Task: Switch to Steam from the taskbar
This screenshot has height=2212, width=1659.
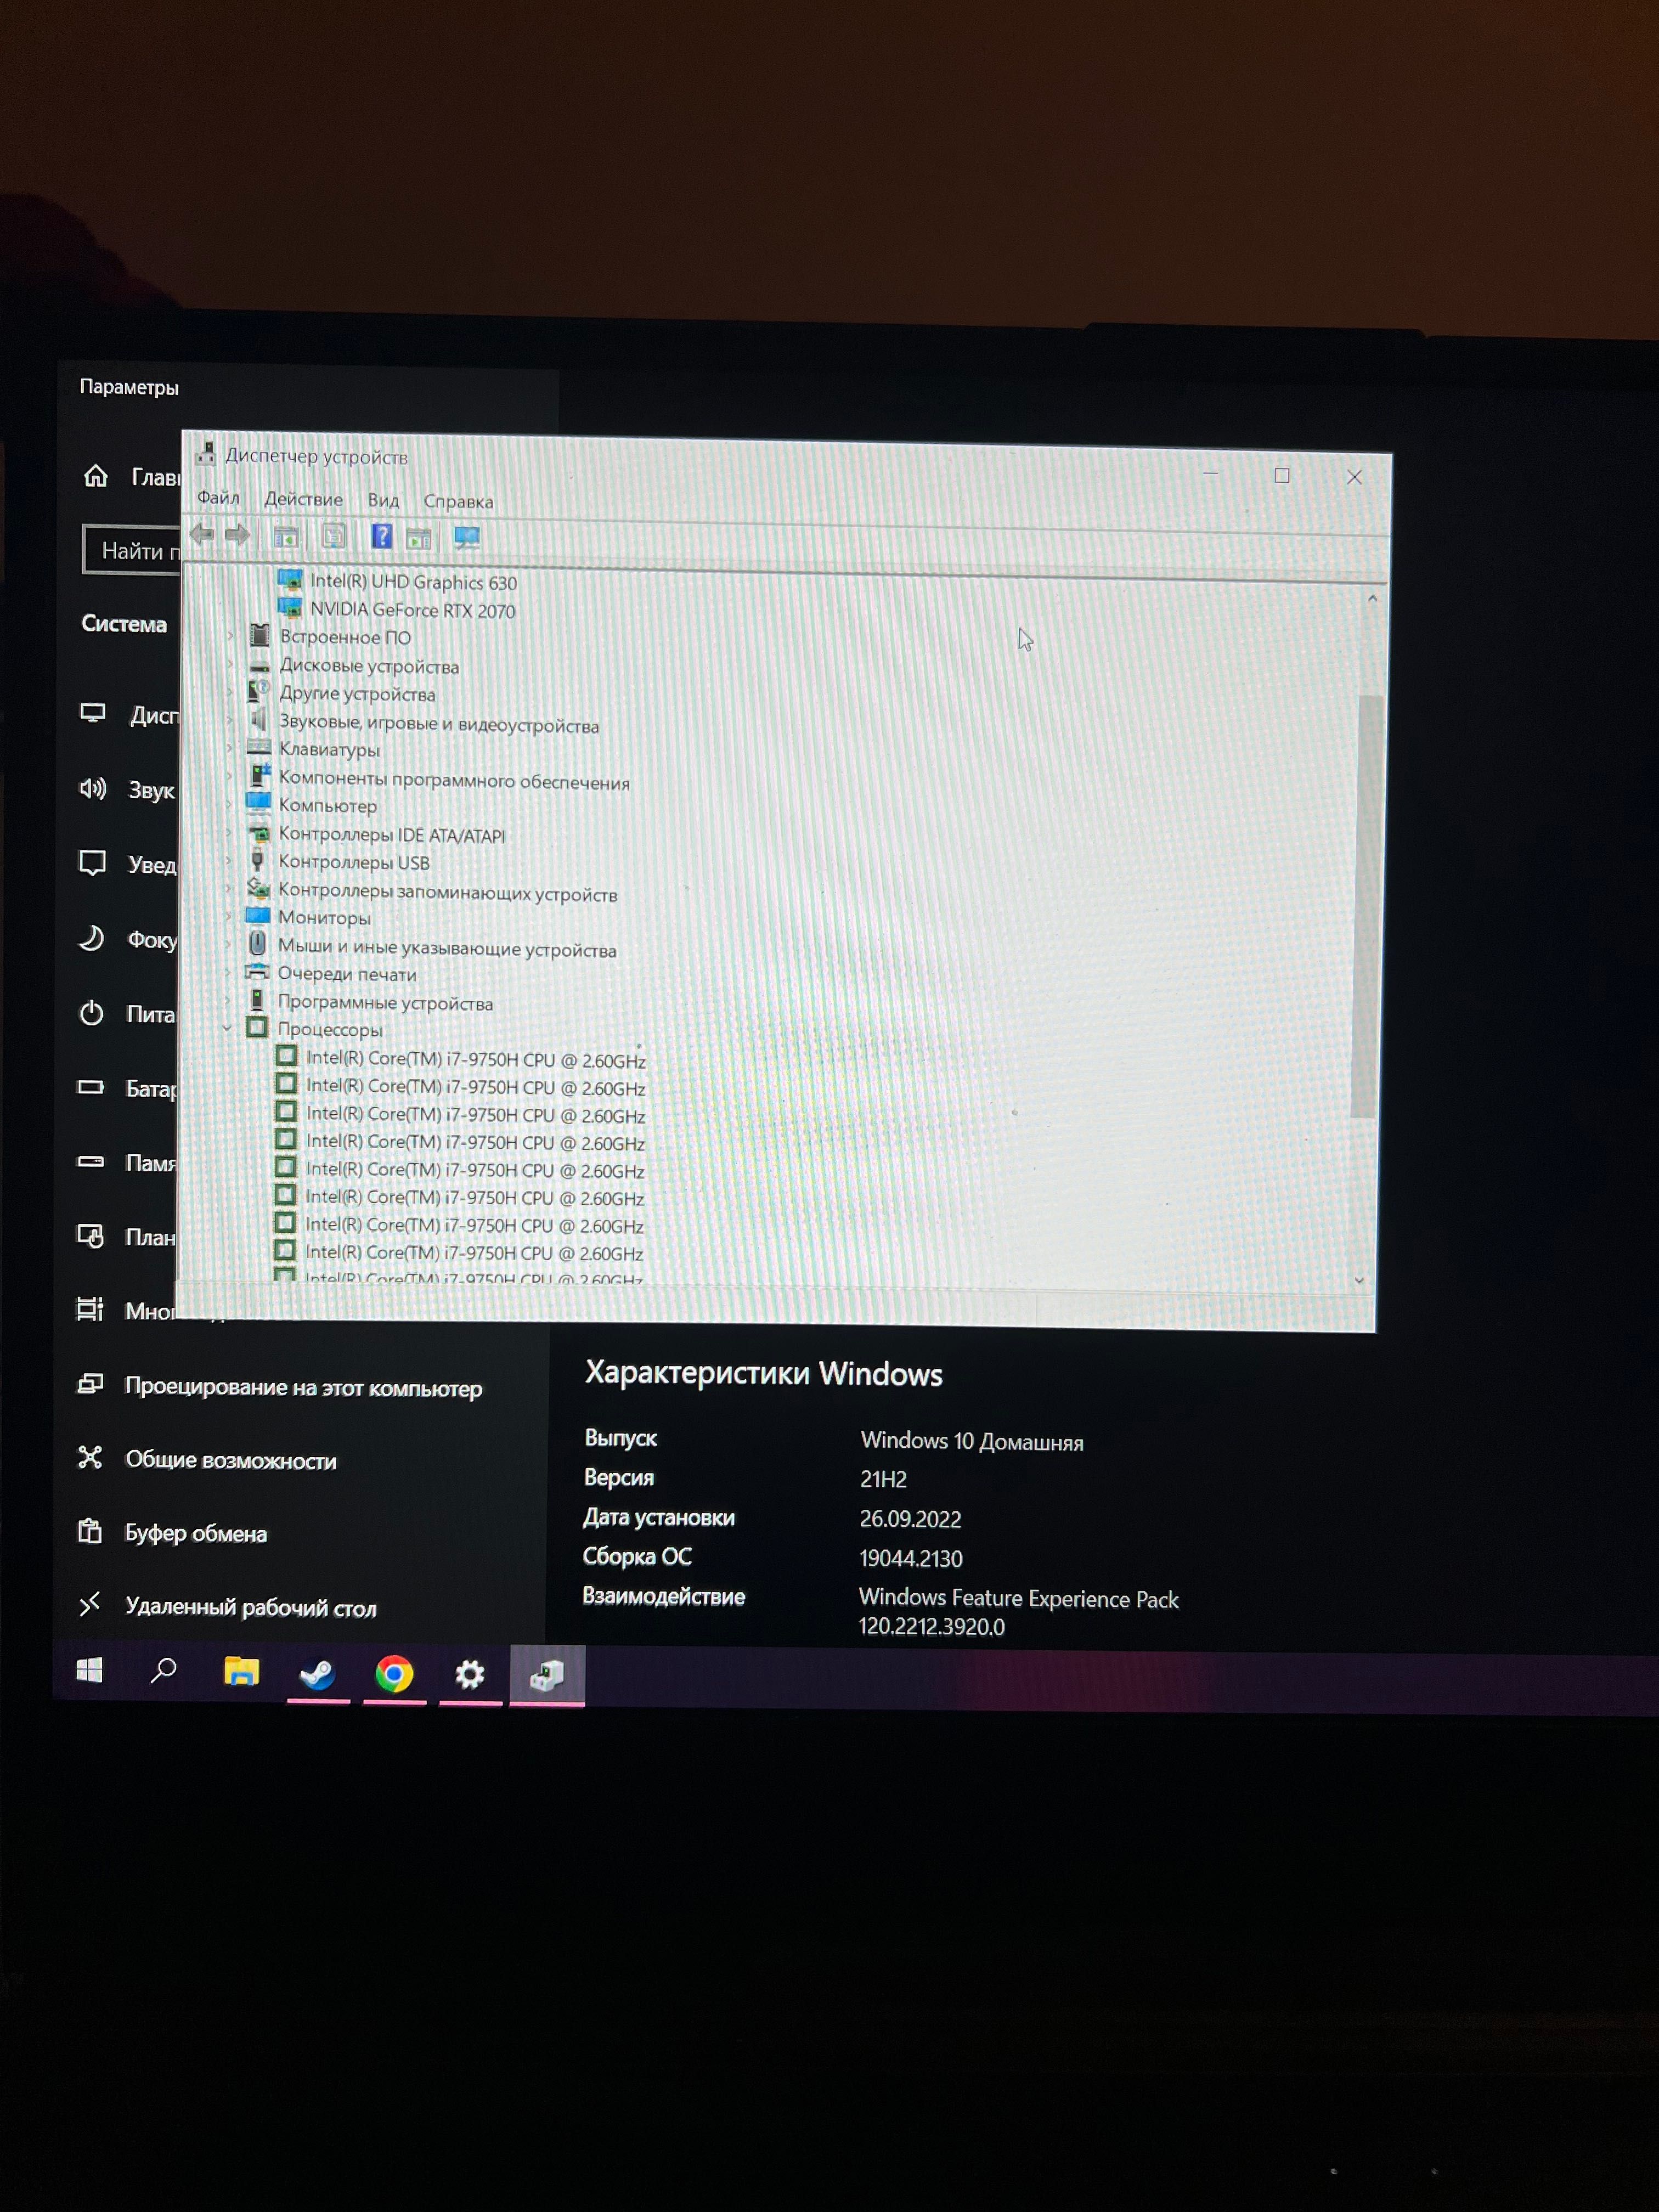Action: (318, 1673)
